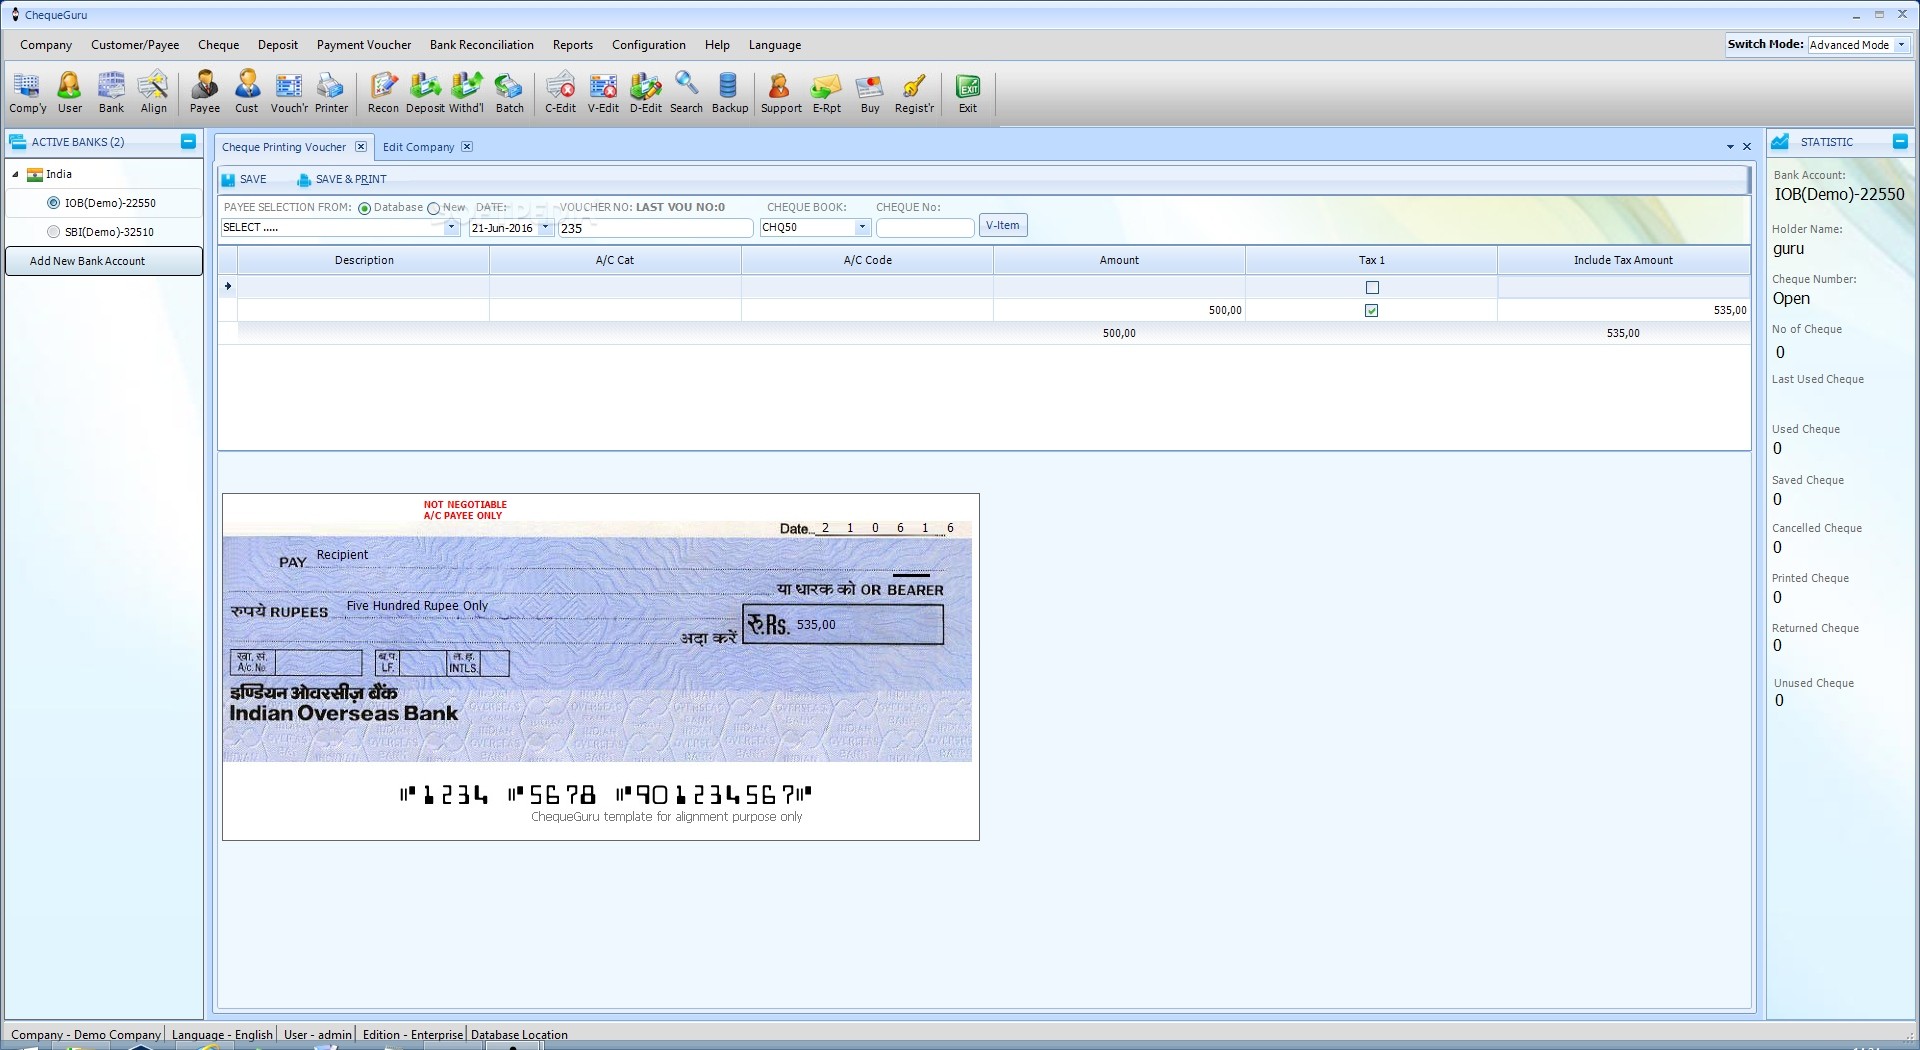
Task: Open the Bank toolbar icon
Action: 111,93
